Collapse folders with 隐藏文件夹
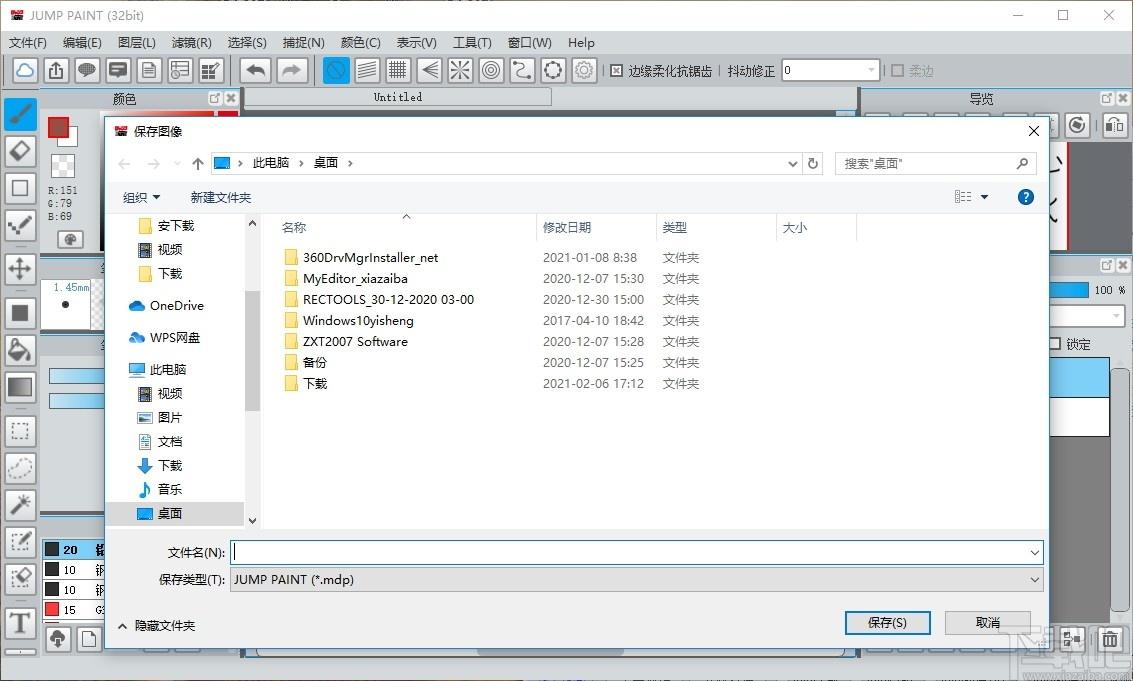This screenshot has height=681, width=1133. click(156, 625)
